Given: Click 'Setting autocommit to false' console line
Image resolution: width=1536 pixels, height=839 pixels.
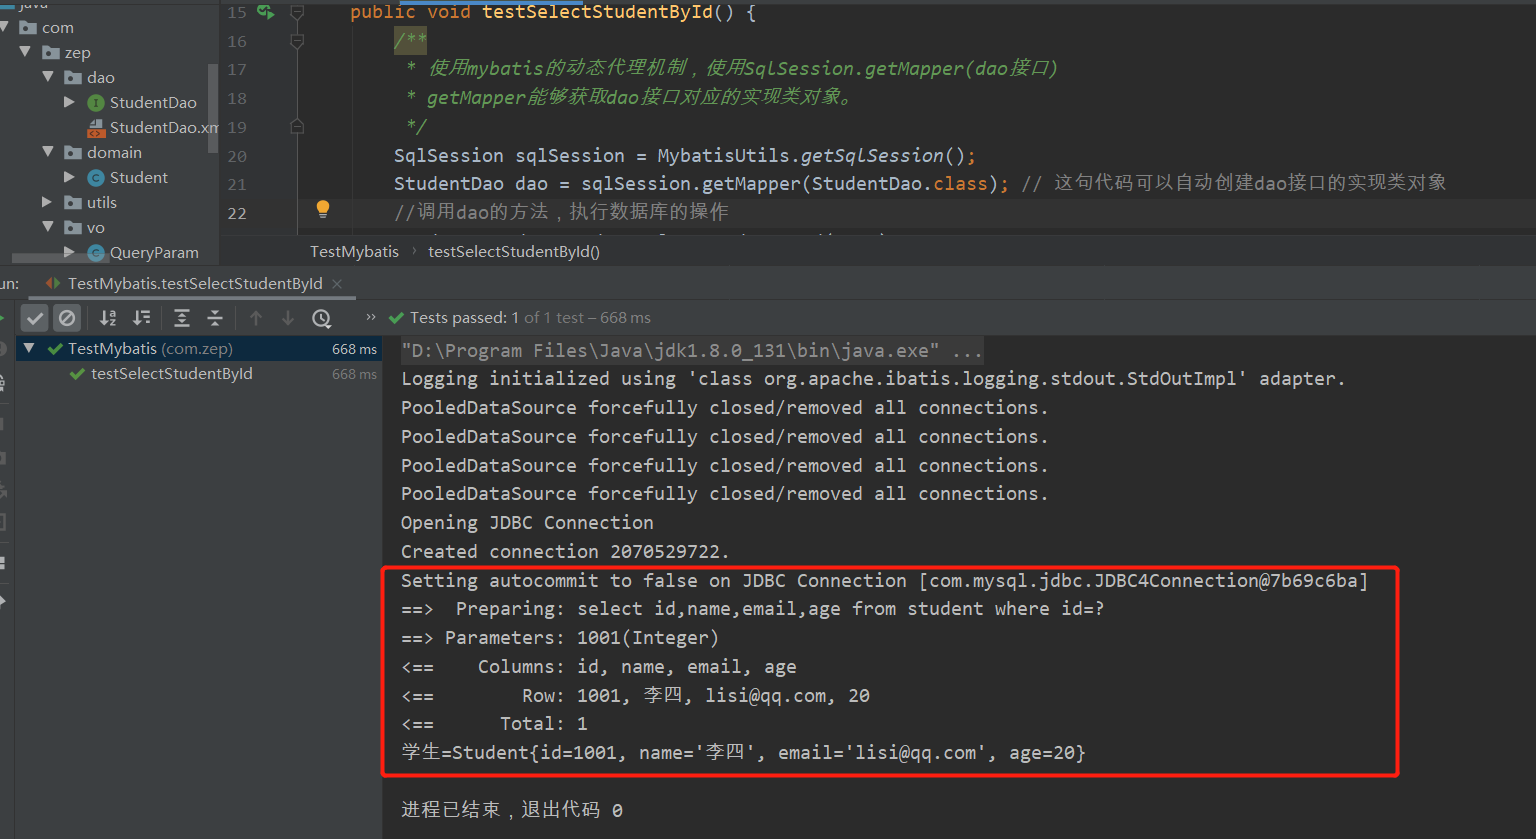Looking at the screenshot, I should pos(884,581).
